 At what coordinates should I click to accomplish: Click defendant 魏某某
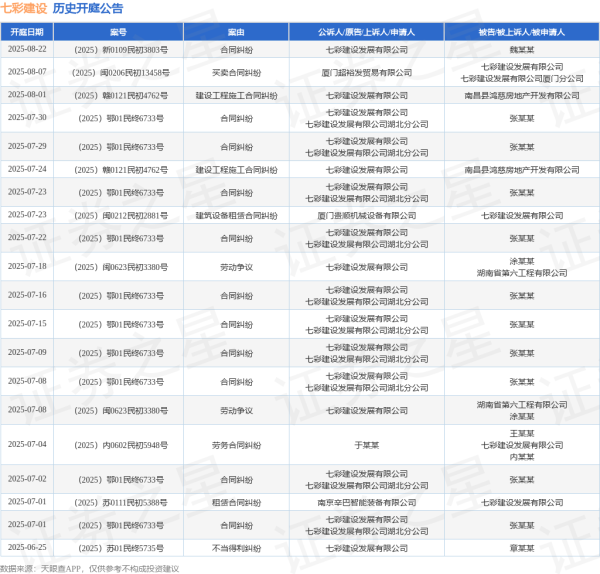click(522, 50)
